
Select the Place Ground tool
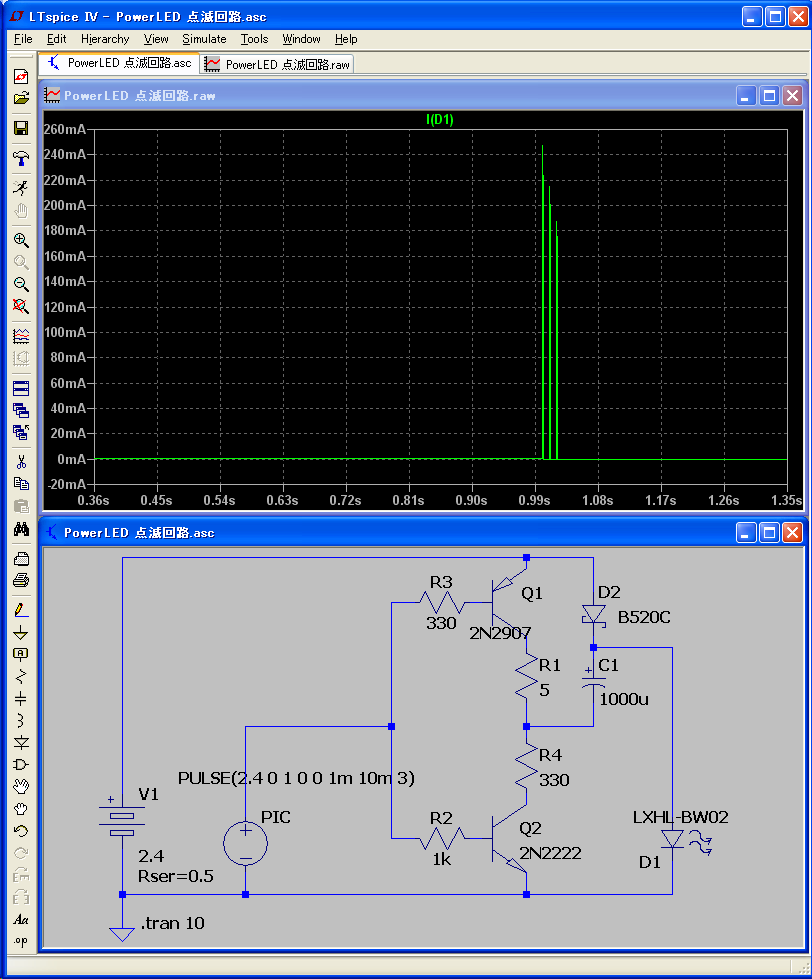click(x=21, y=633)
